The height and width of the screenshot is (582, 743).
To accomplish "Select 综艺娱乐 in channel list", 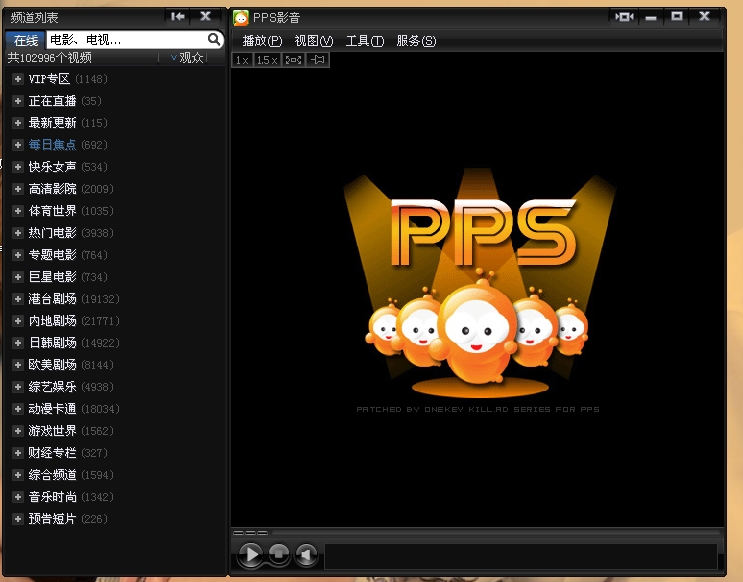I will [x=52, y=387].
